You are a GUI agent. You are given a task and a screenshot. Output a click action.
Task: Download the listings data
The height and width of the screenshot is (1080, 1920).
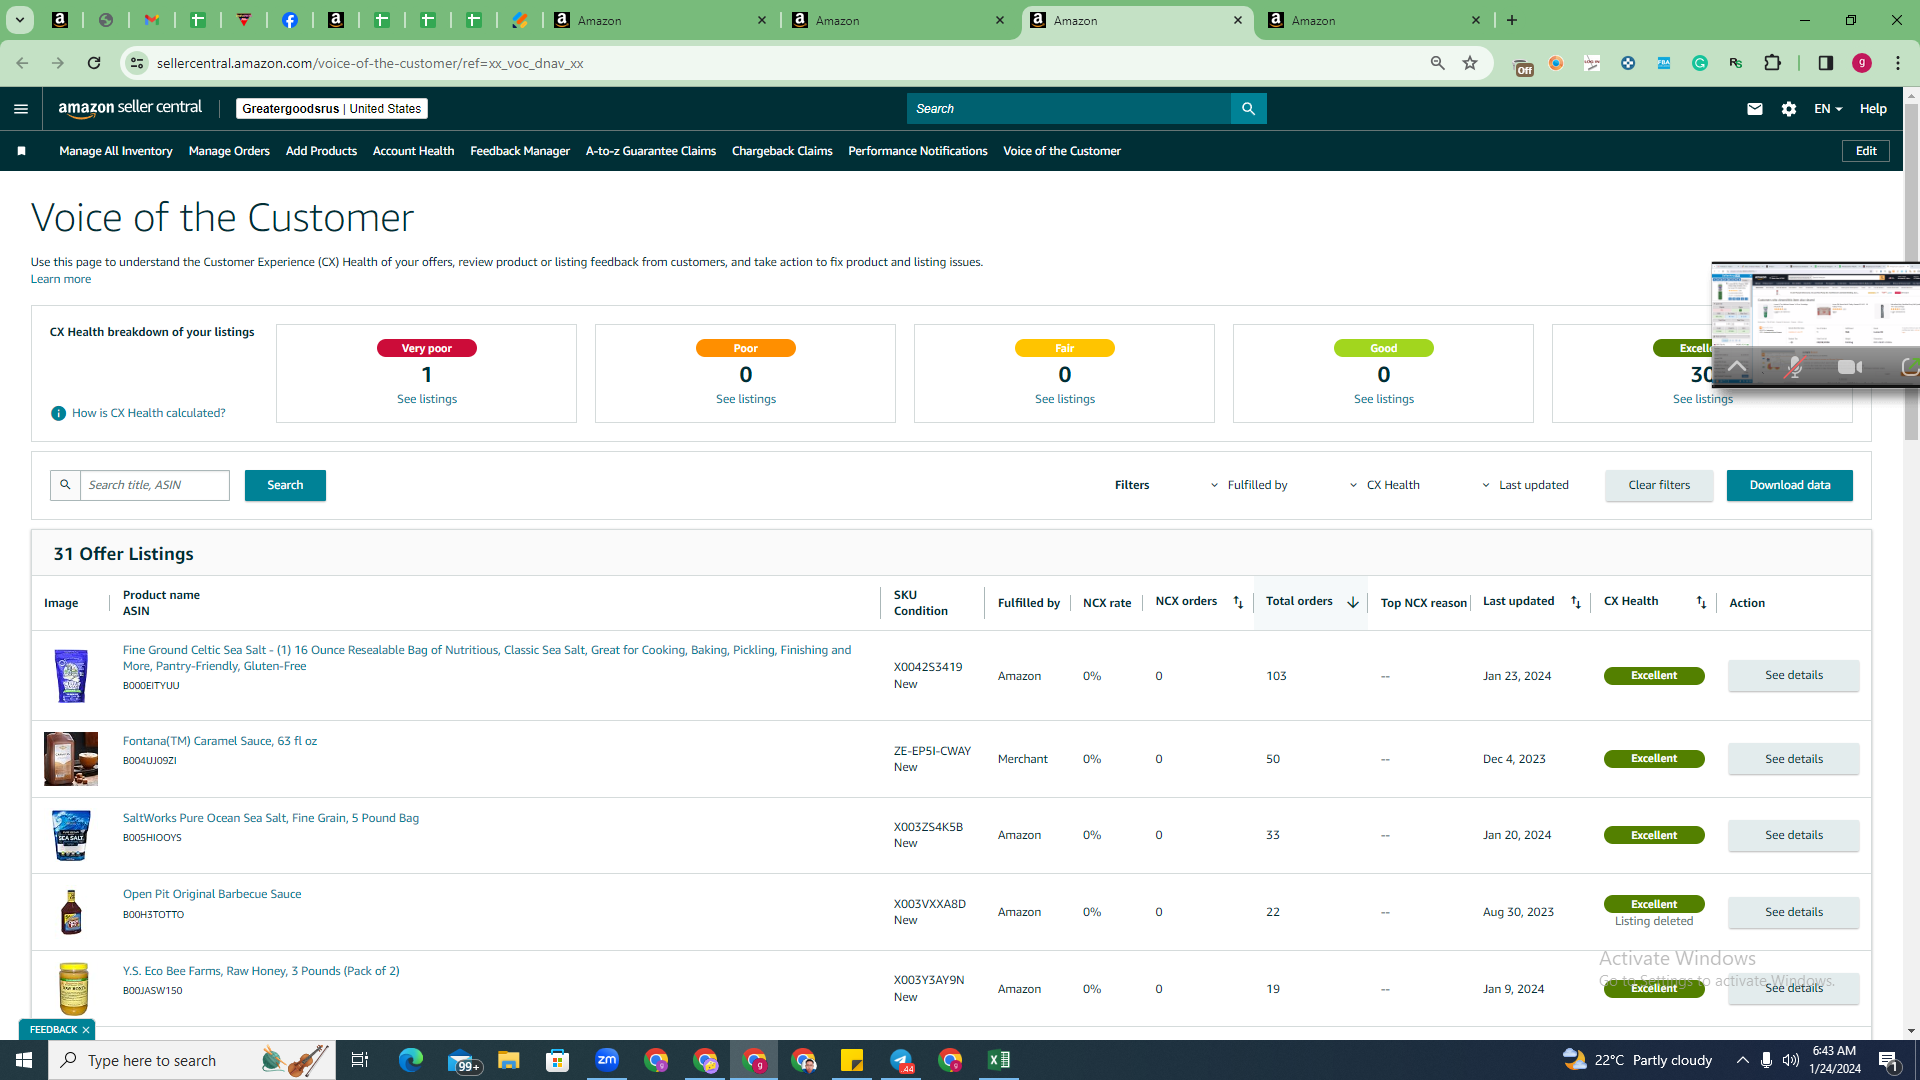click(x=1790, y=485)
